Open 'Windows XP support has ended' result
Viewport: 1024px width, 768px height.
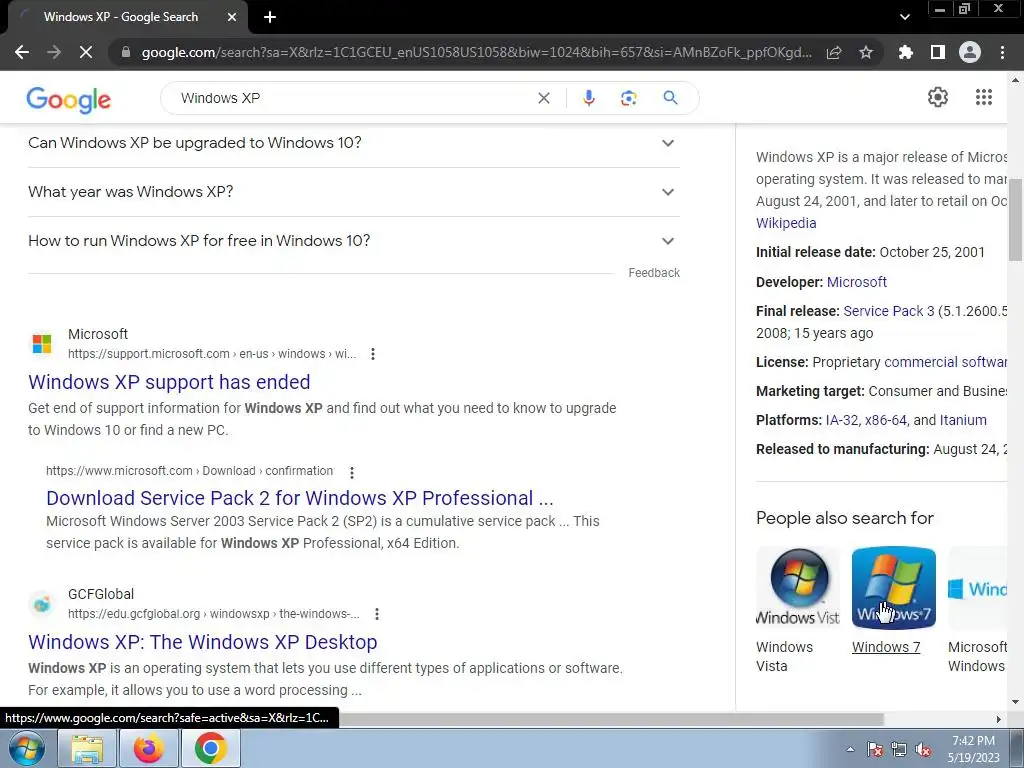tap(169, 382)
